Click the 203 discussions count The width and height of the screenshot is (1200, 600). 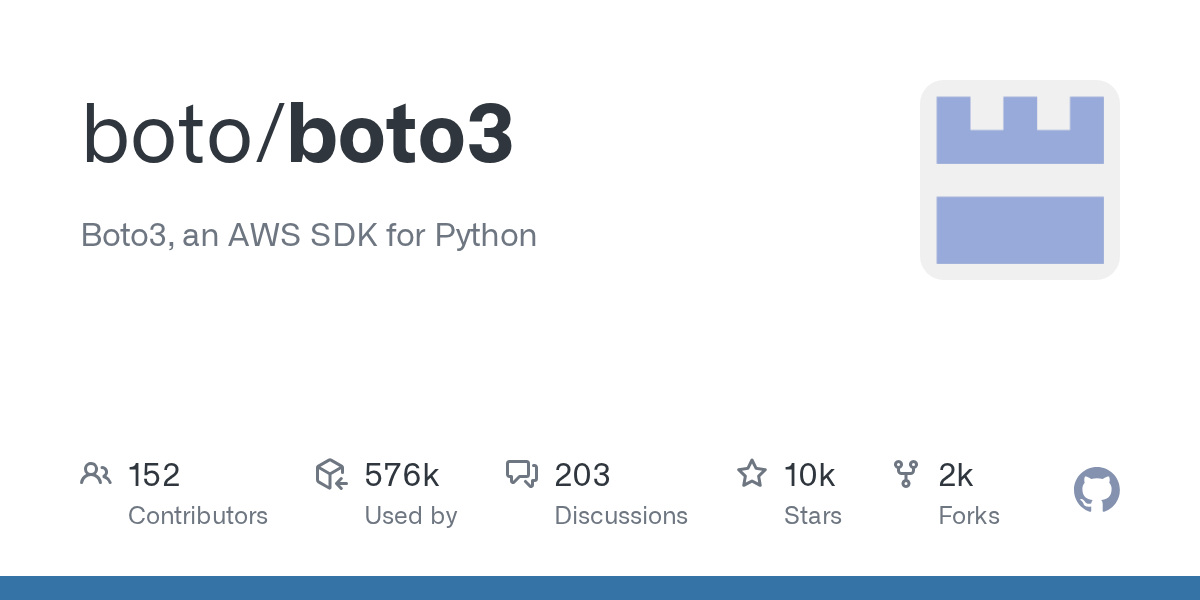coord(582,475)
